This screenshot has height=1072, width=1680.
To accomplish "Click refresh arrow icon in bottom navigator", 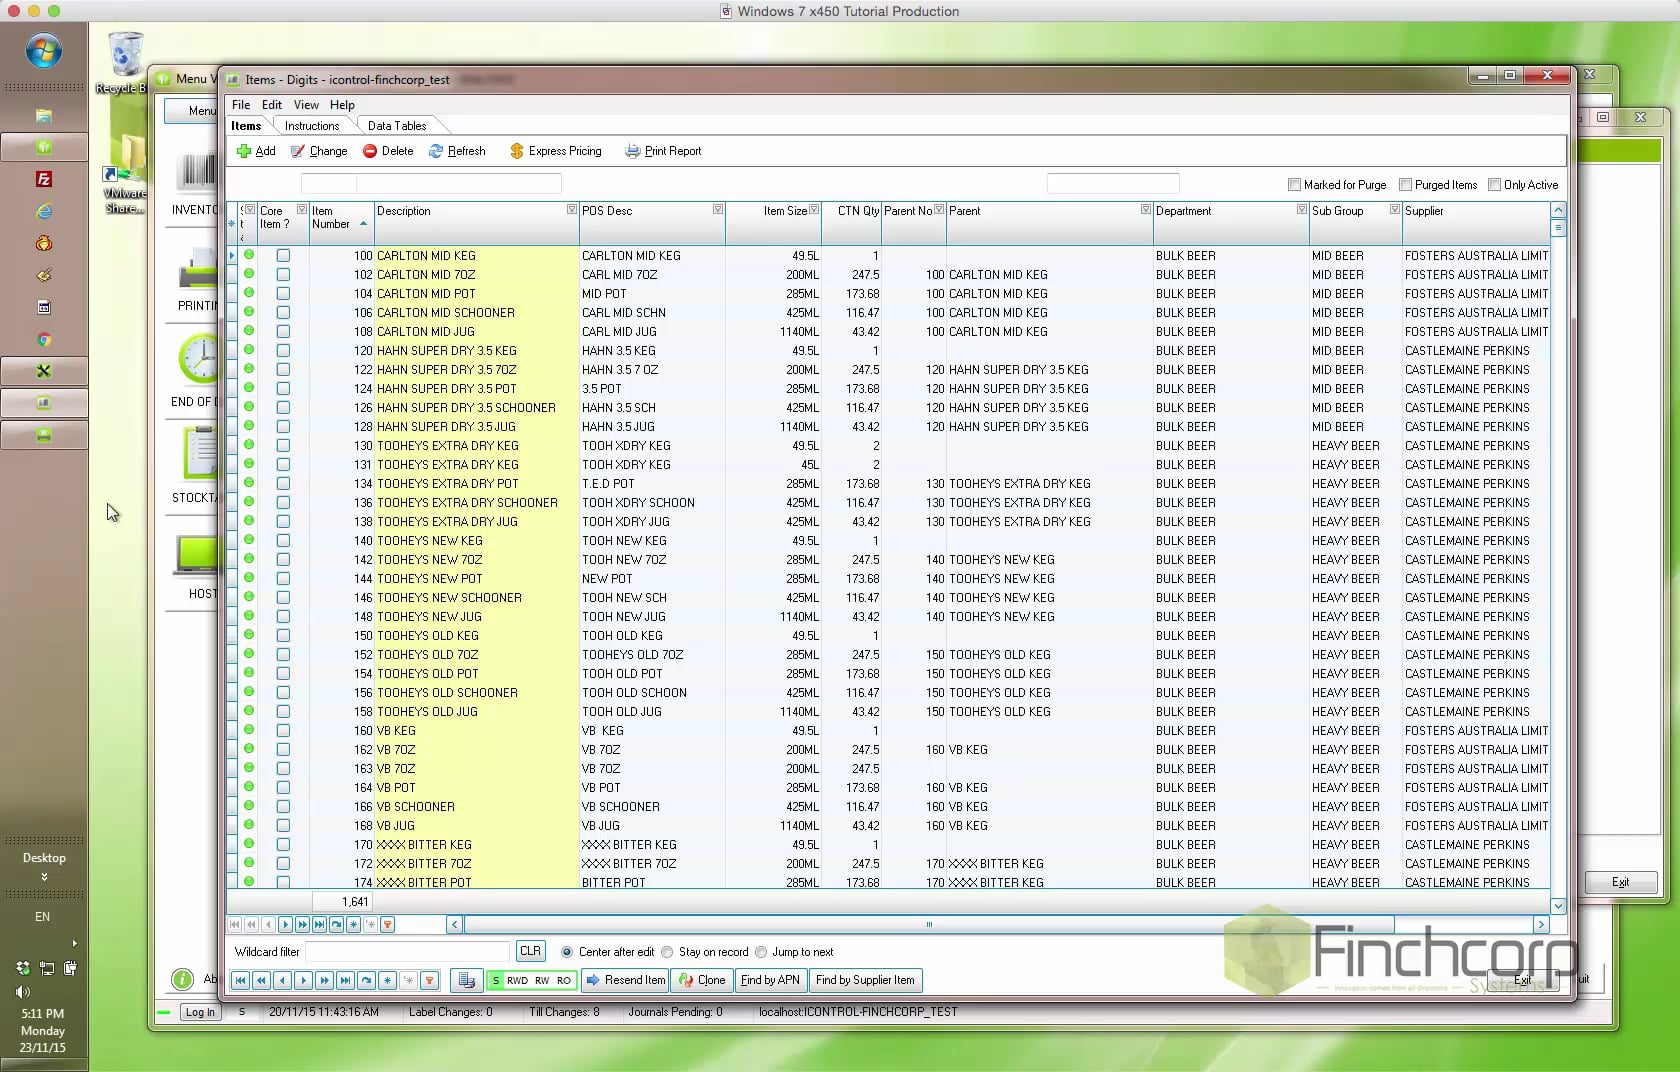I will (366, 980).
